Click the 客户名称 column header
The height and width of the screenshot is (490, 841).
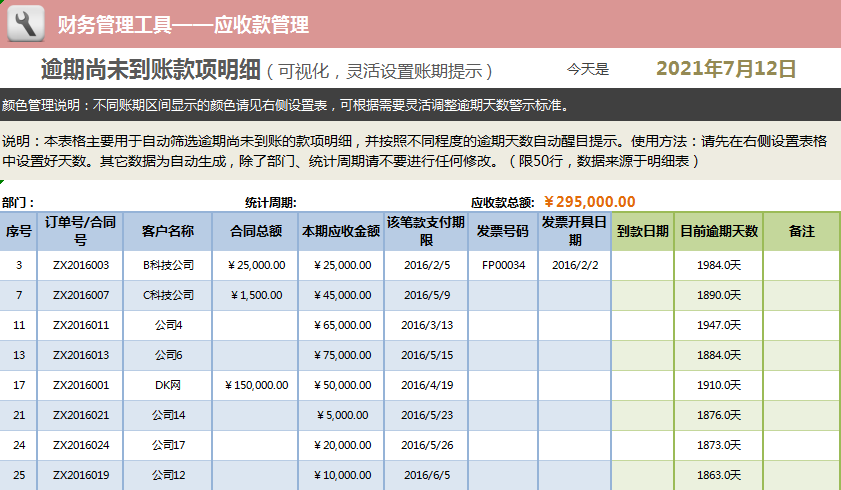click(168, 231)
